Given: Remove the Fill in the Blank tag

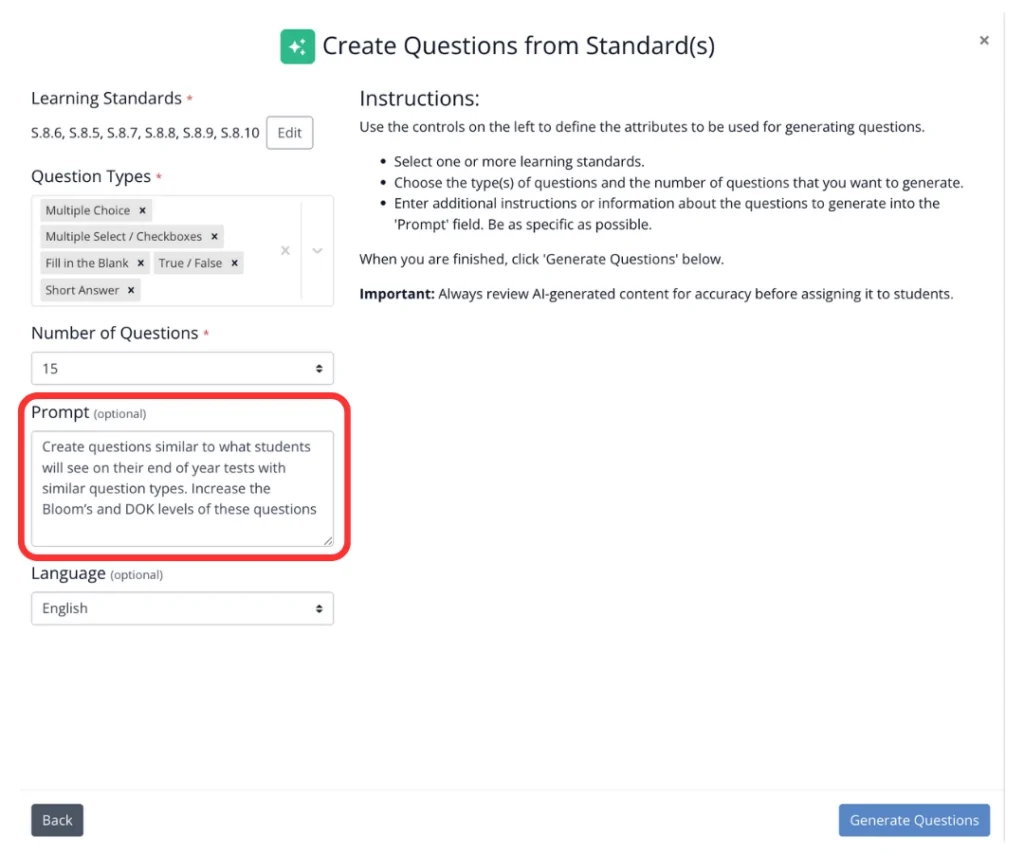Looking at the screenshot, I should coord(140,263).
